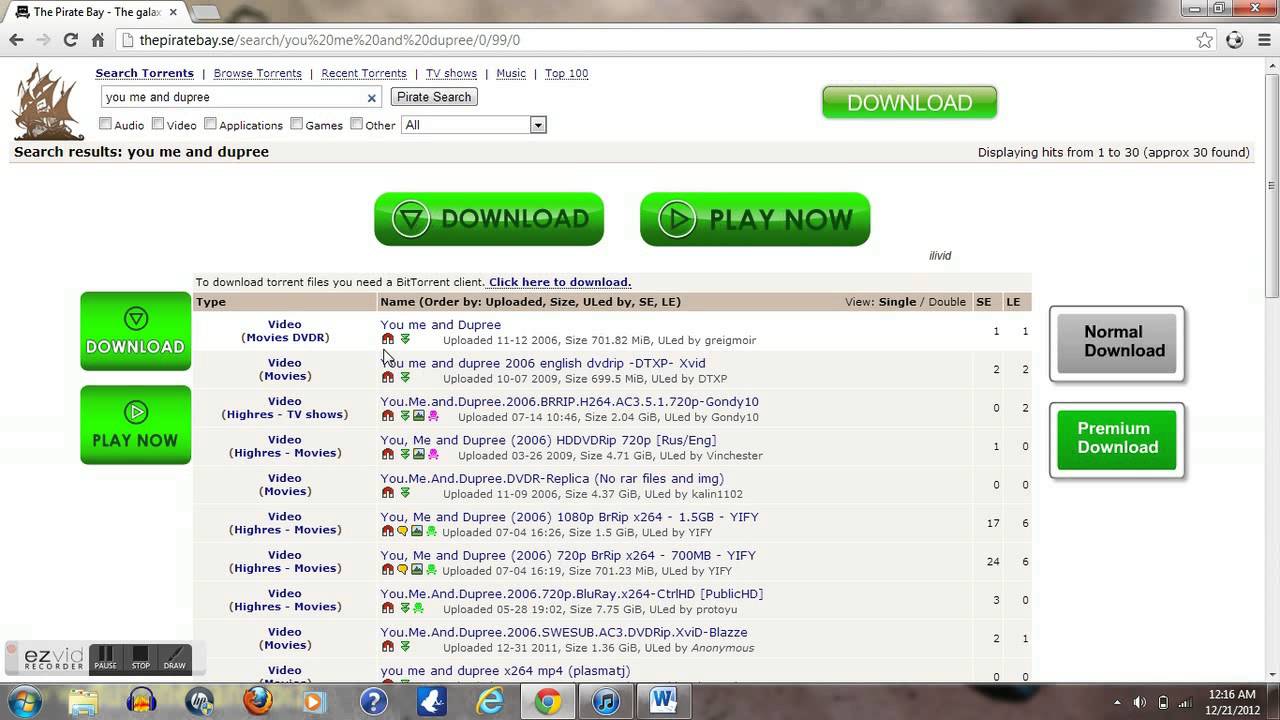The width and height of the screenshot is (1280, 720).
Task: Click the top-right green DOWNLOAD banner
Action: point(909,102)
